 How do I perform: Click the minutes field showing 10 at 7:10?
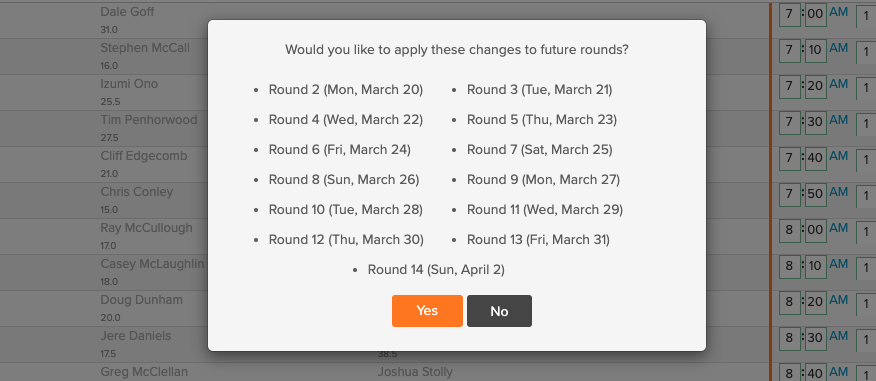[816, 50]
